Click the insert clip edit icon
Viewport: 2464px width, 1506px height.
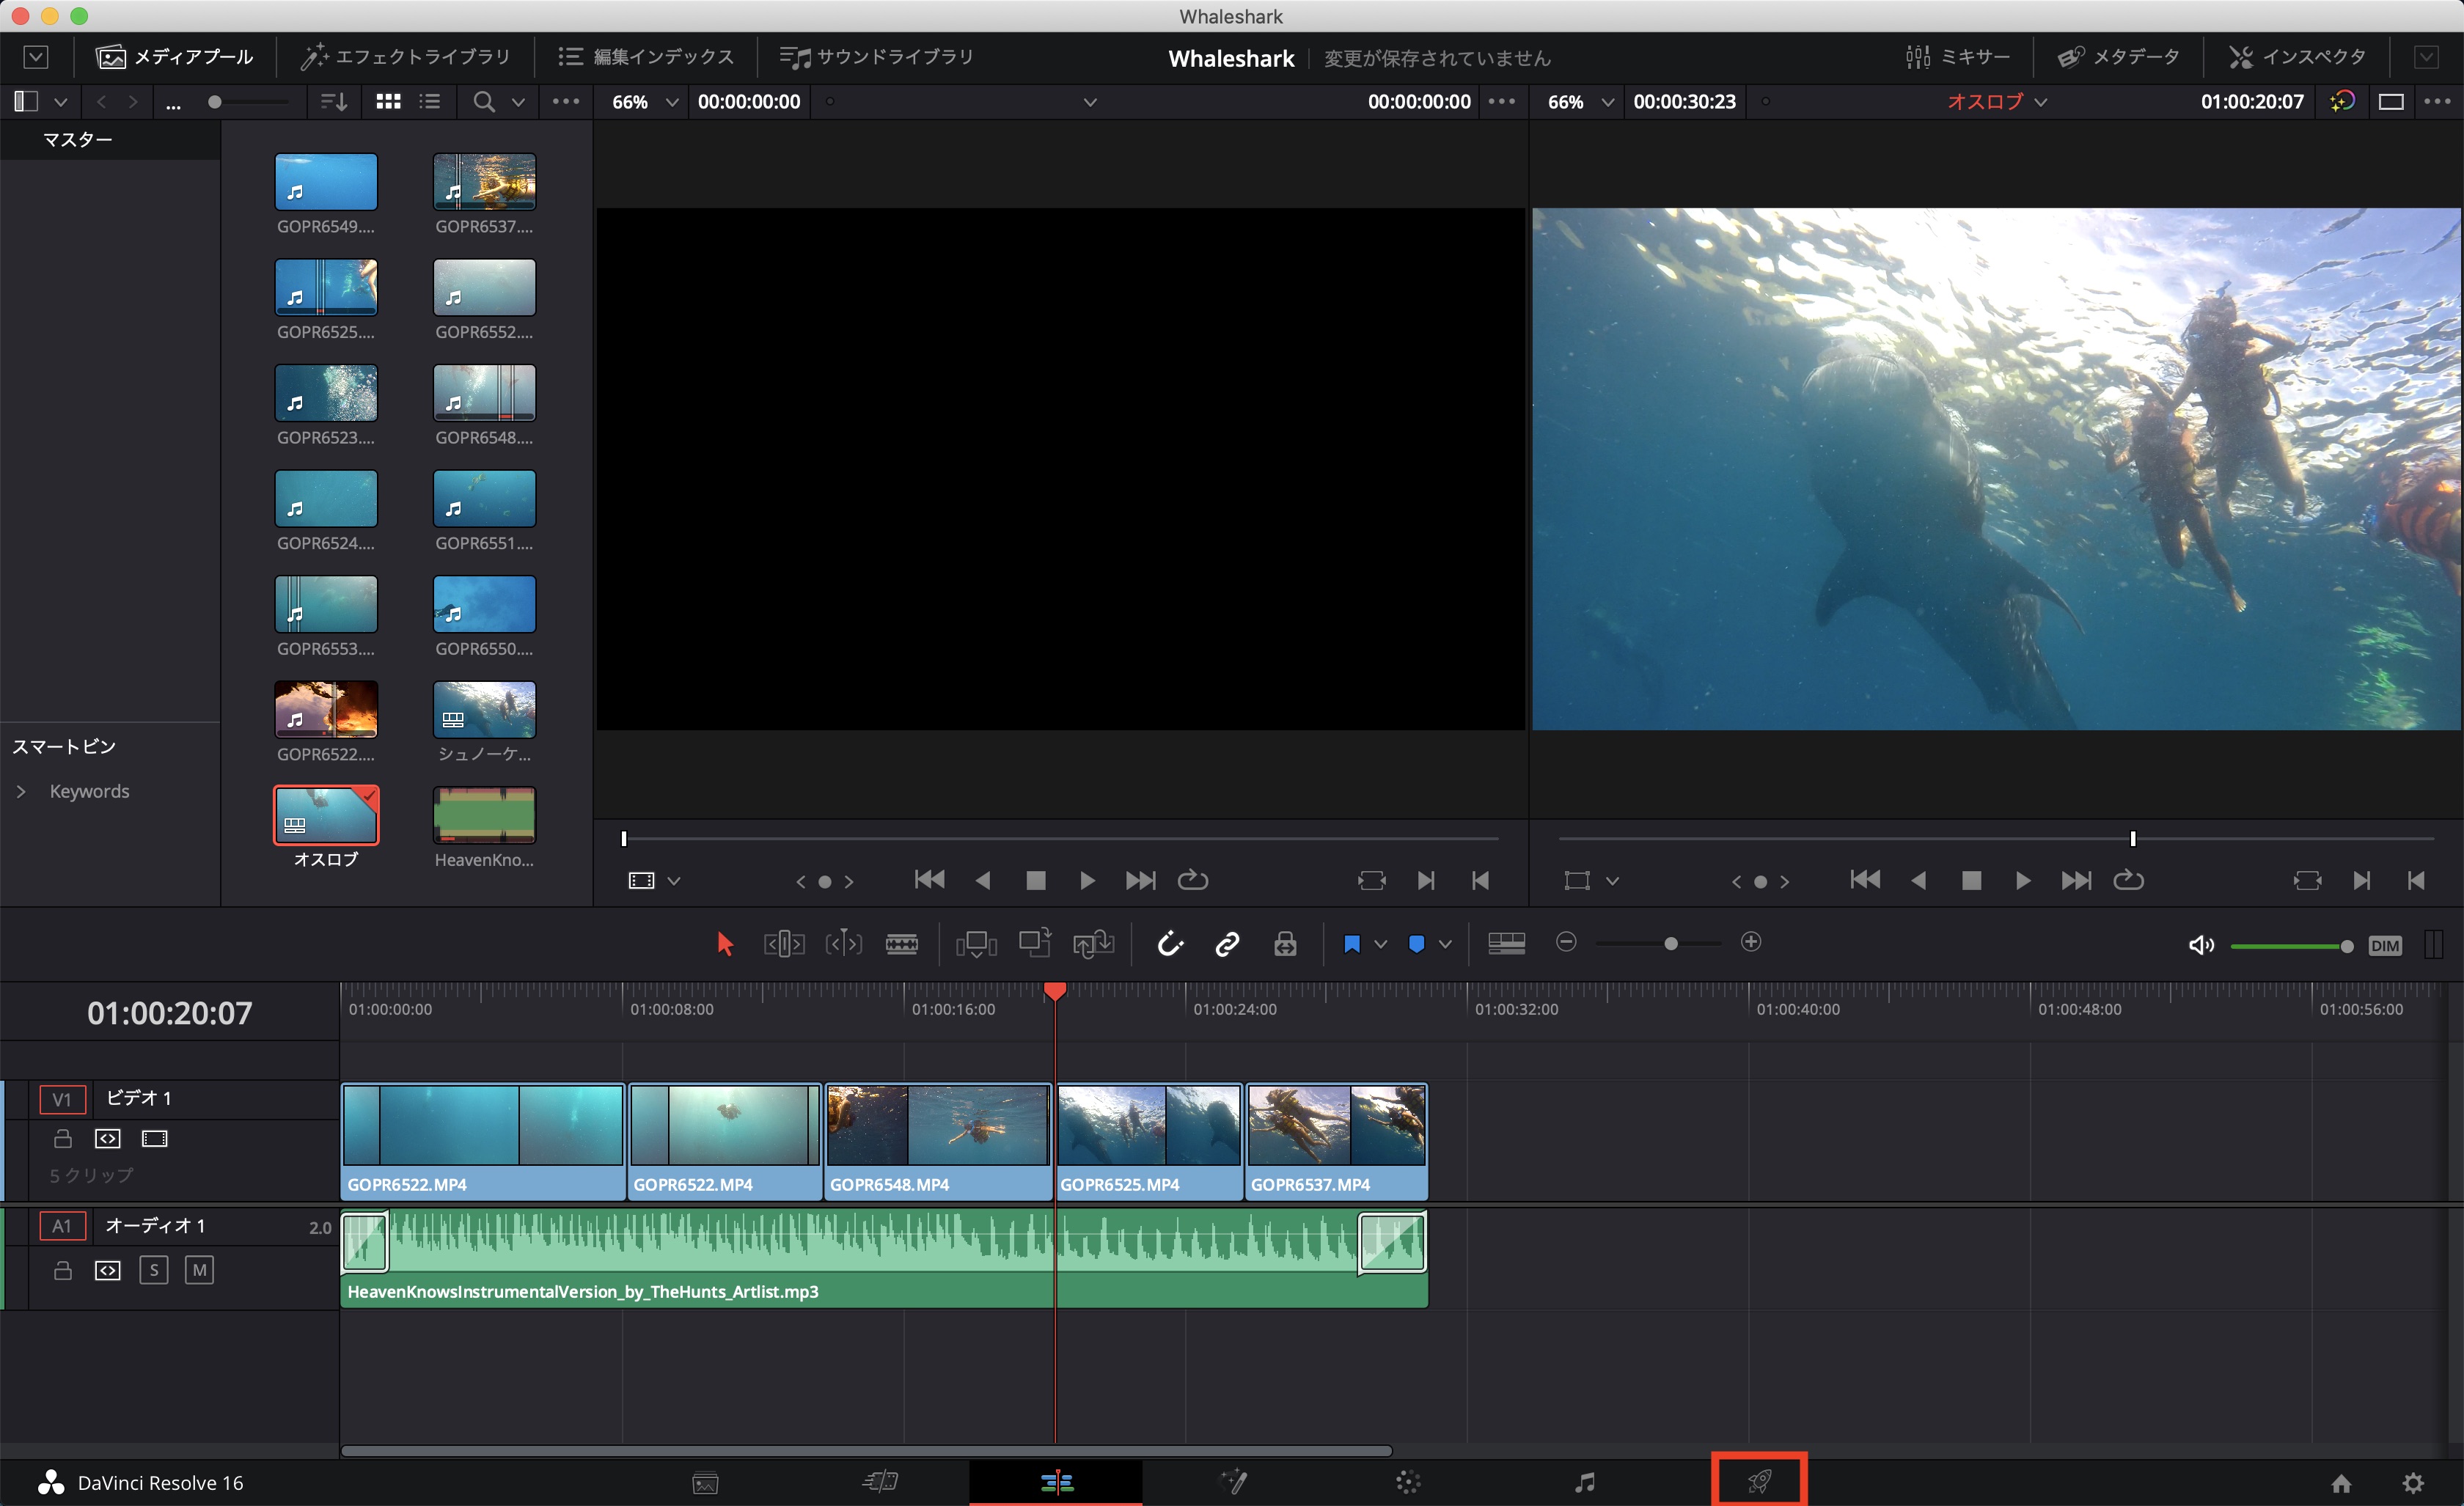click(976, 944)
